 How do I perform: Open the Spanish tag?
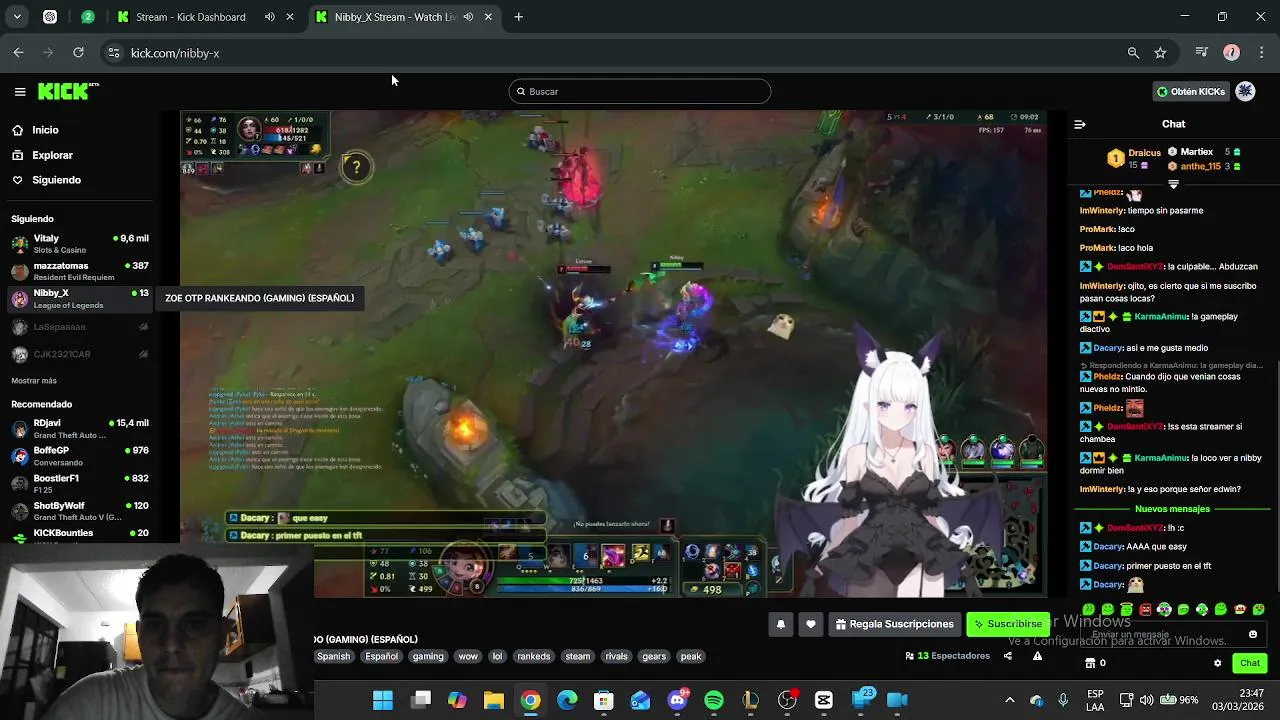(334, 656)
